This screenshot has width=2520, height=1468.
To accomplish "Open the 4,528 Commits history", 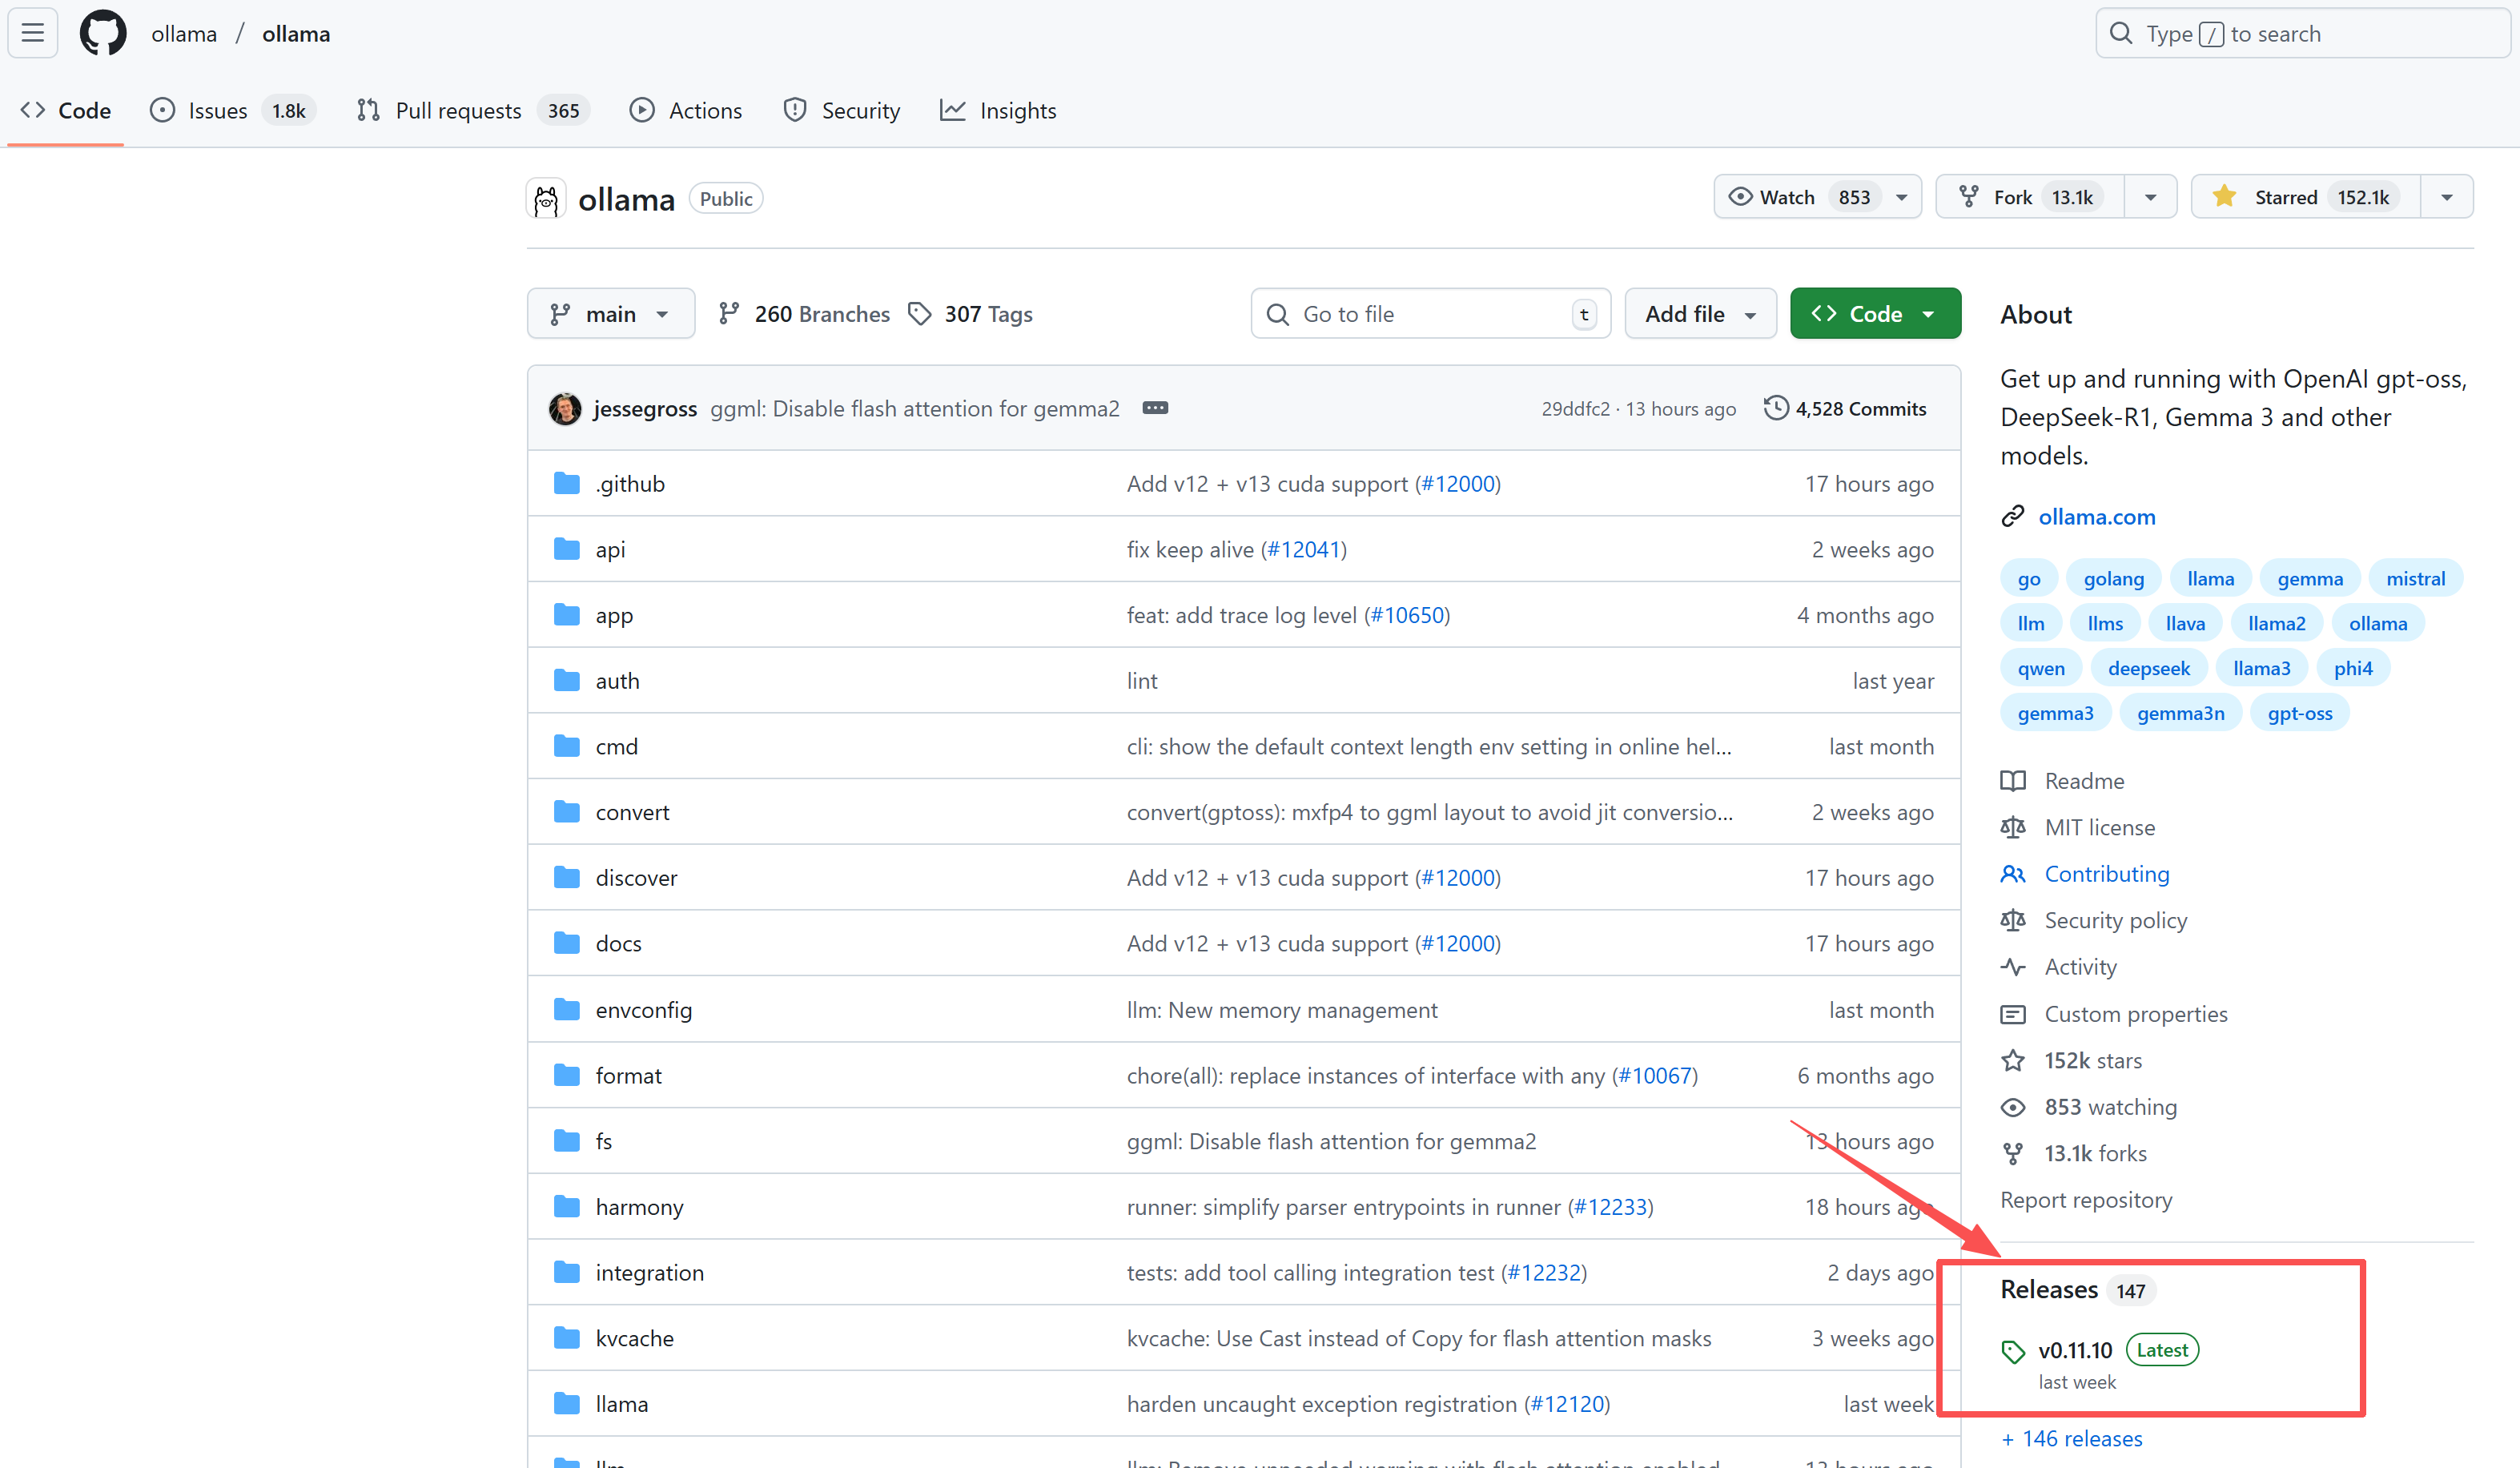I will coord(1845,408).
